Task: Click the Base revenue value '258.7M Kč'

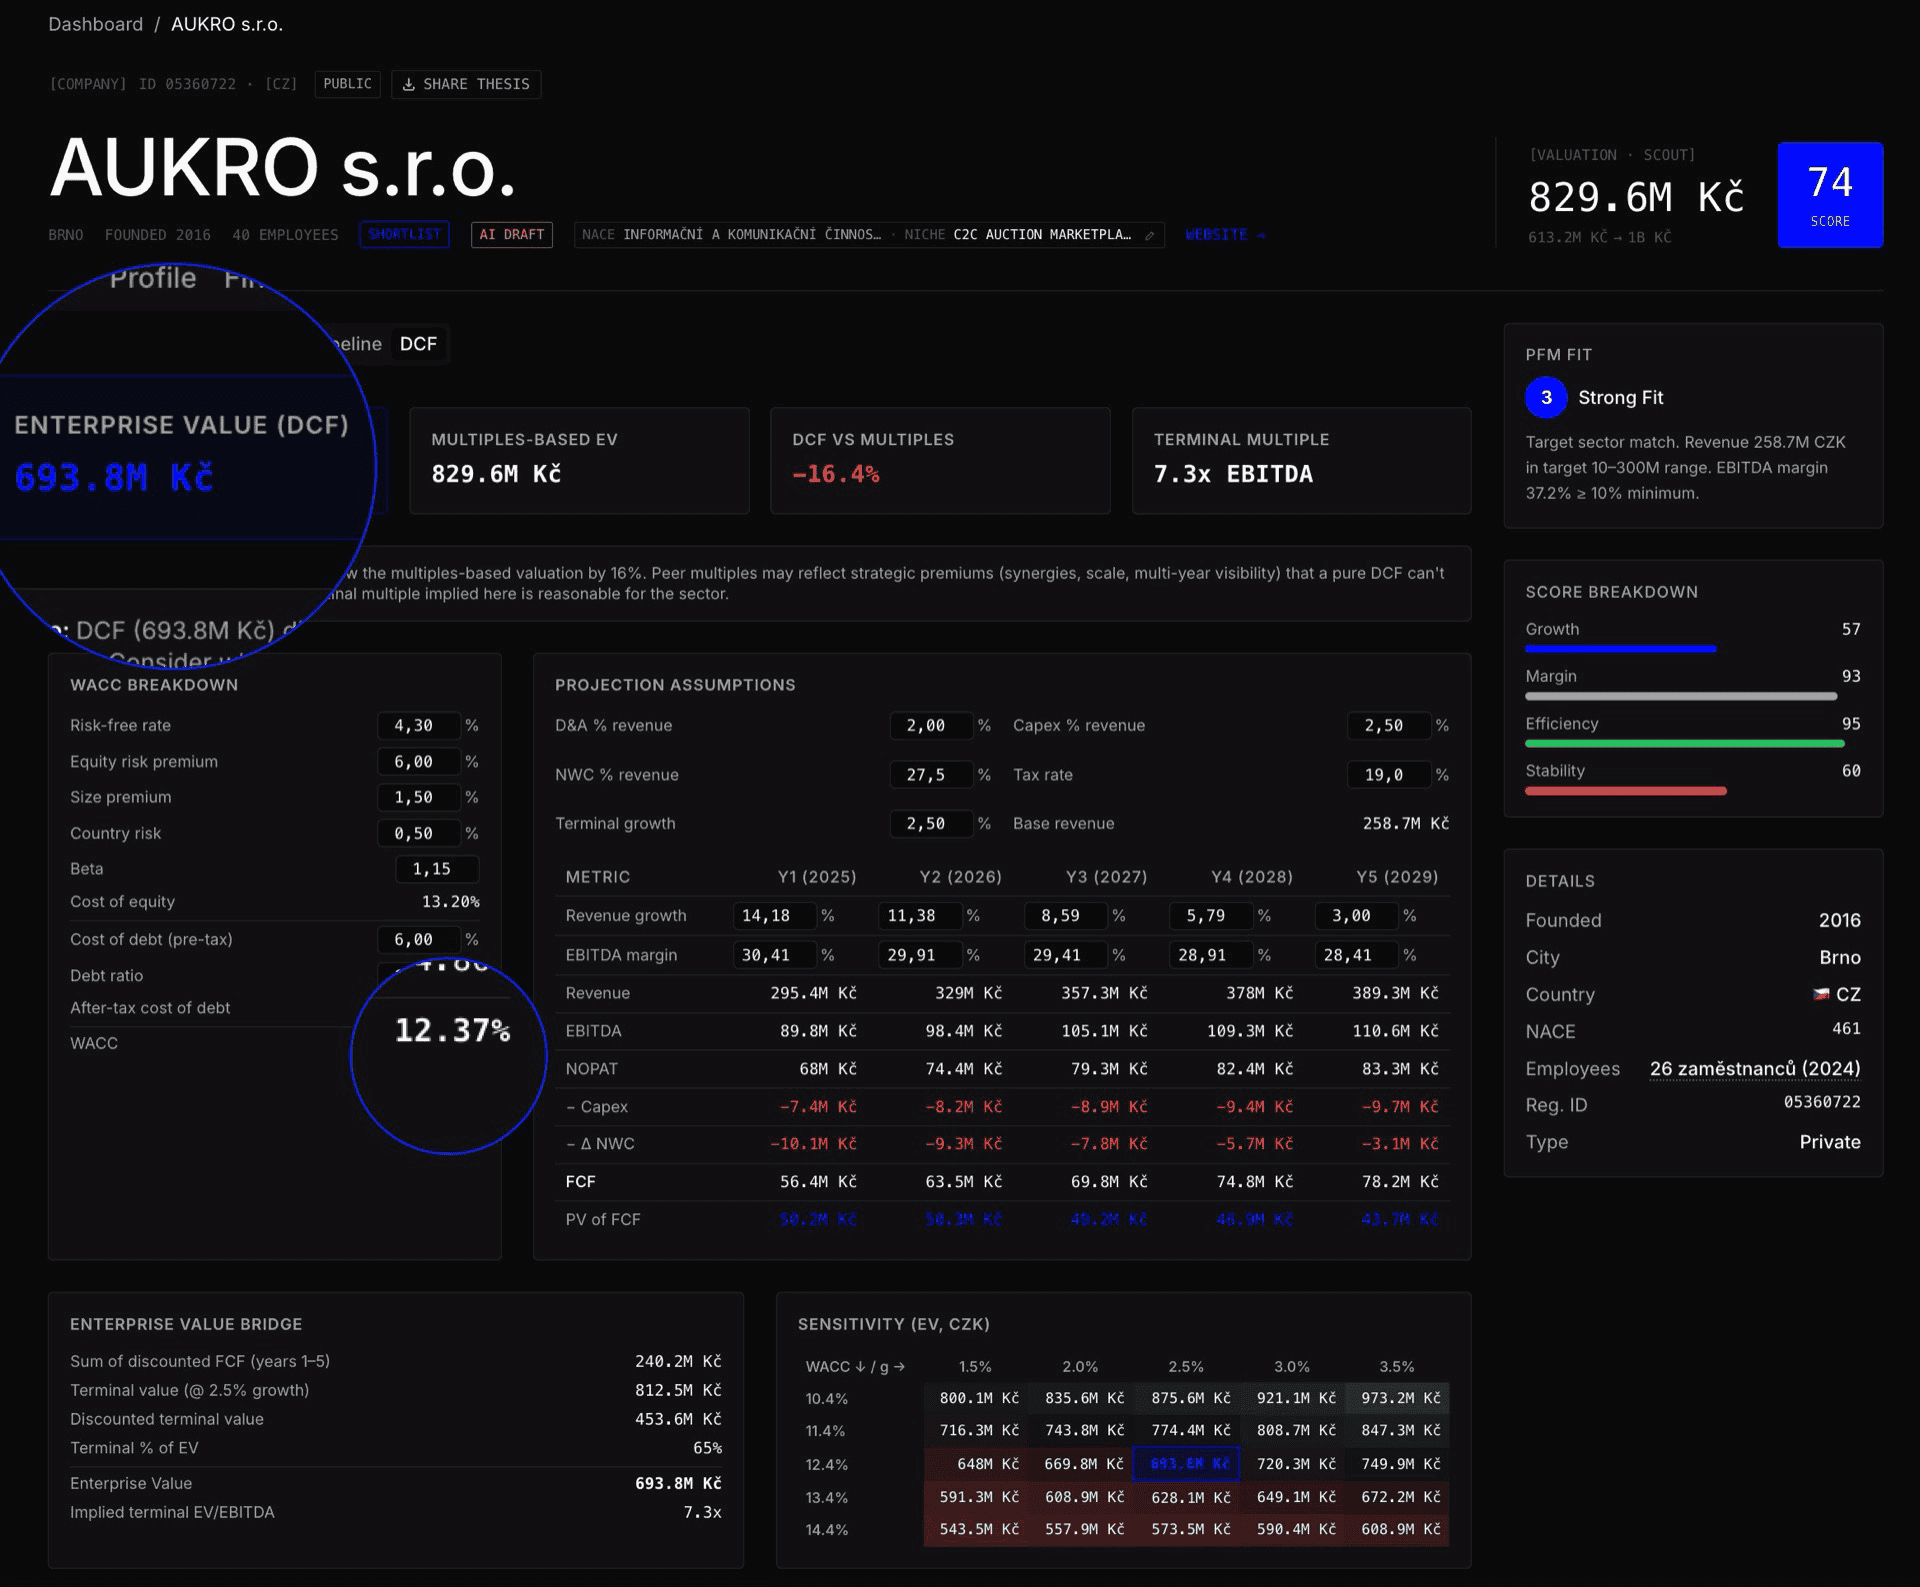Action: pyautogui.click(x=1405, y=824)
